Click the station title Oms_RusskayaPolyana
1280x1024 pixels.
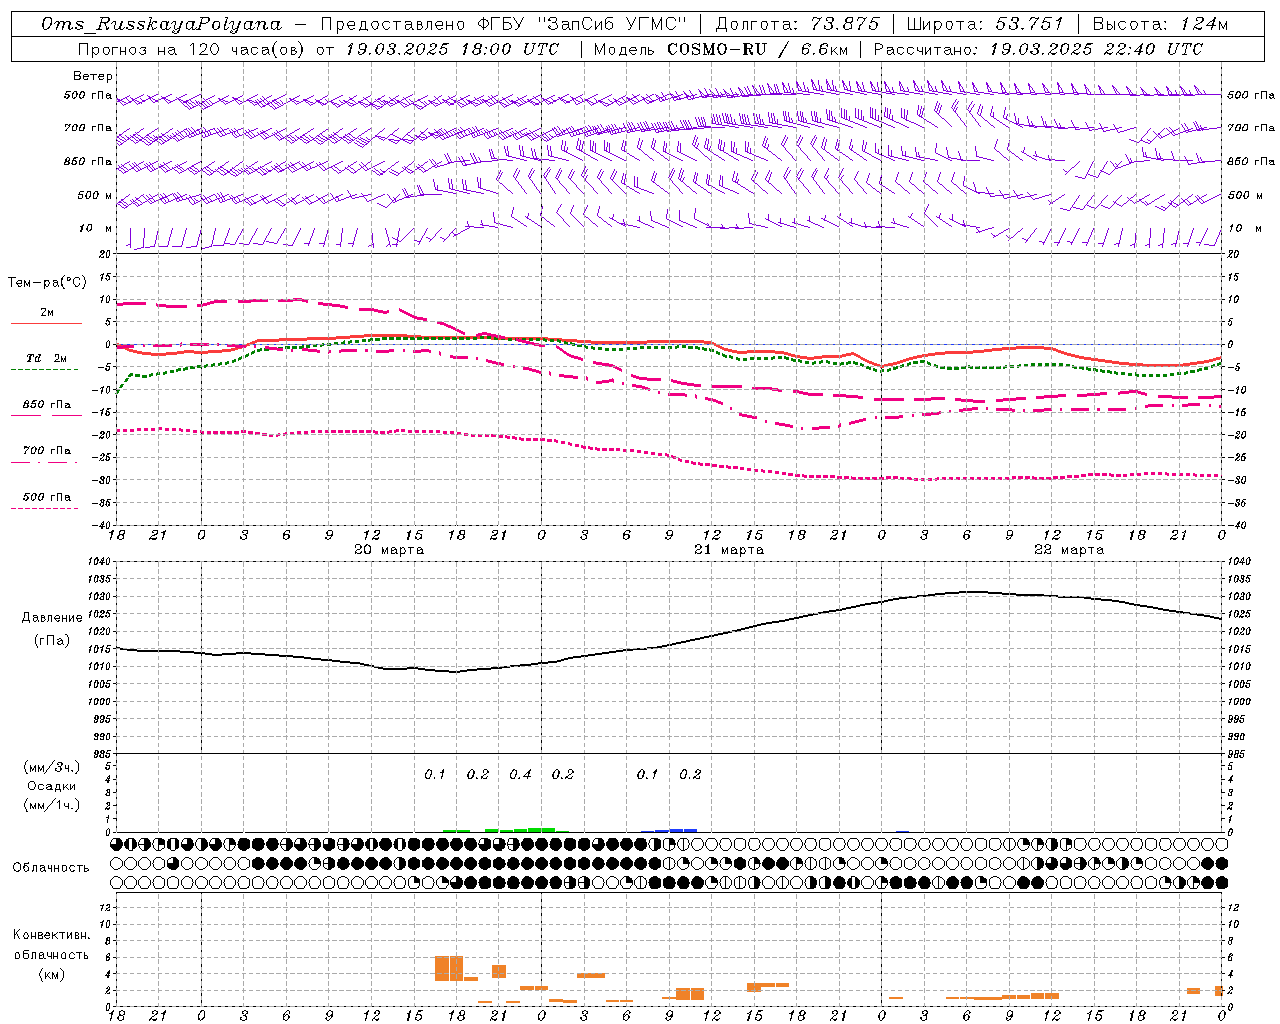(x=162, y=24)
